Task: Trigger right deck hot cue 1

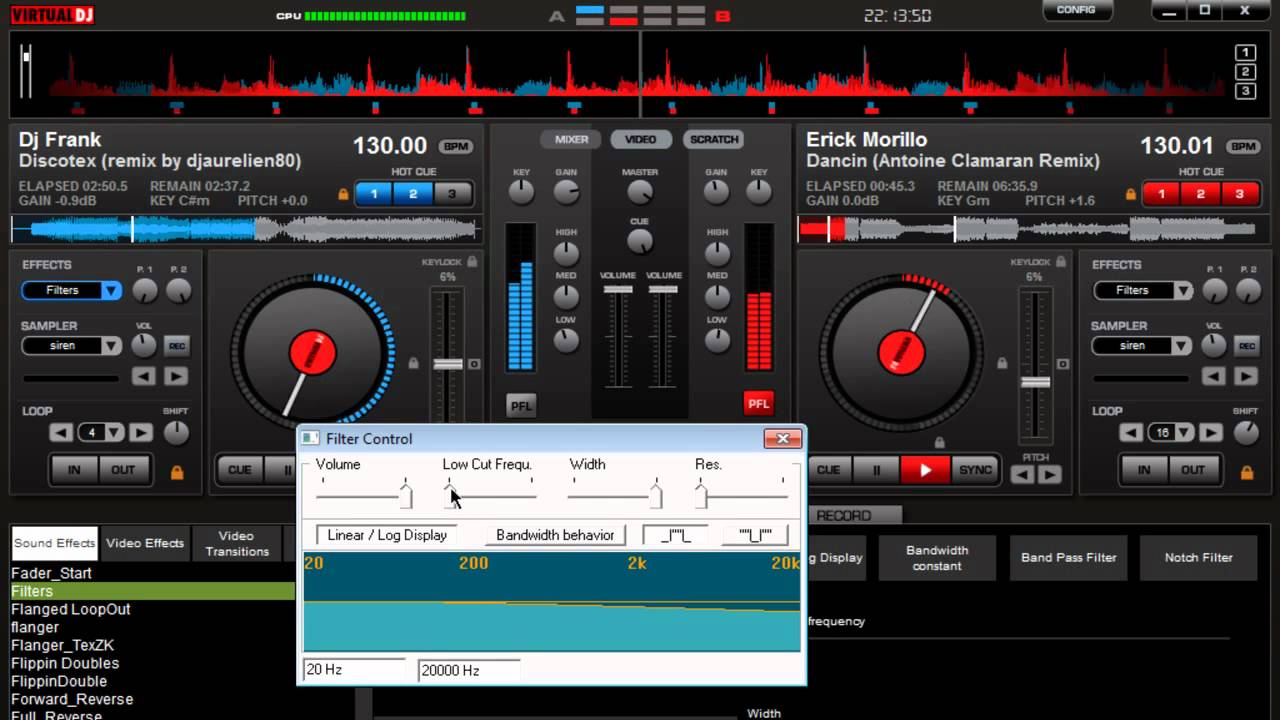Action: 1162,194
